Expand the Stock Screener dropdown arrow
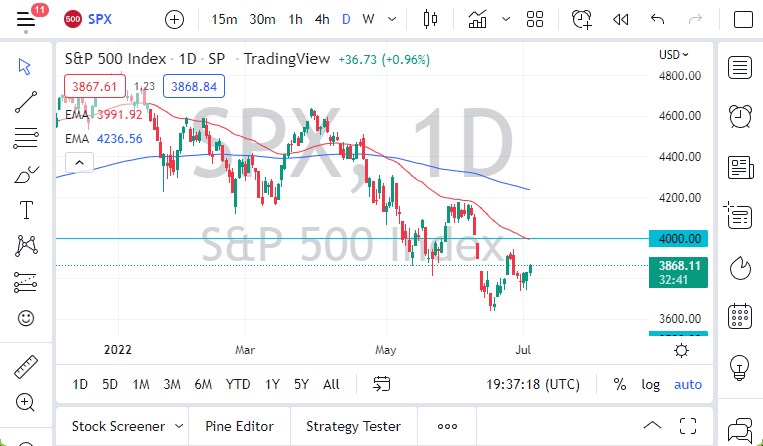Viewport: 763px width, 446px height. [178, 426]
